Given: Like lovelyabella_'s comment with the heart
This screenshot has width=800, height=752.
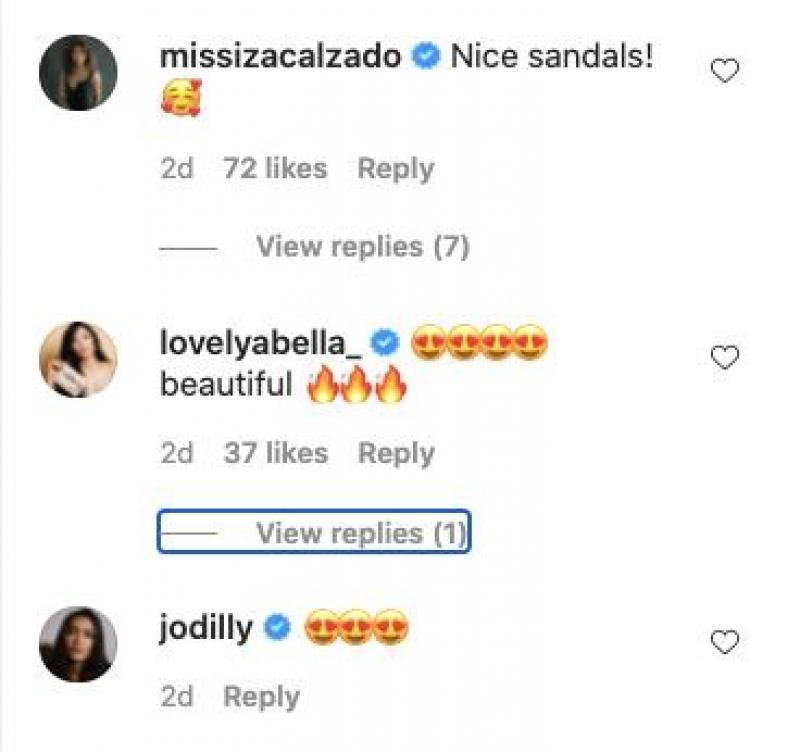Looking at the screenshot, I should coord(724,357).
